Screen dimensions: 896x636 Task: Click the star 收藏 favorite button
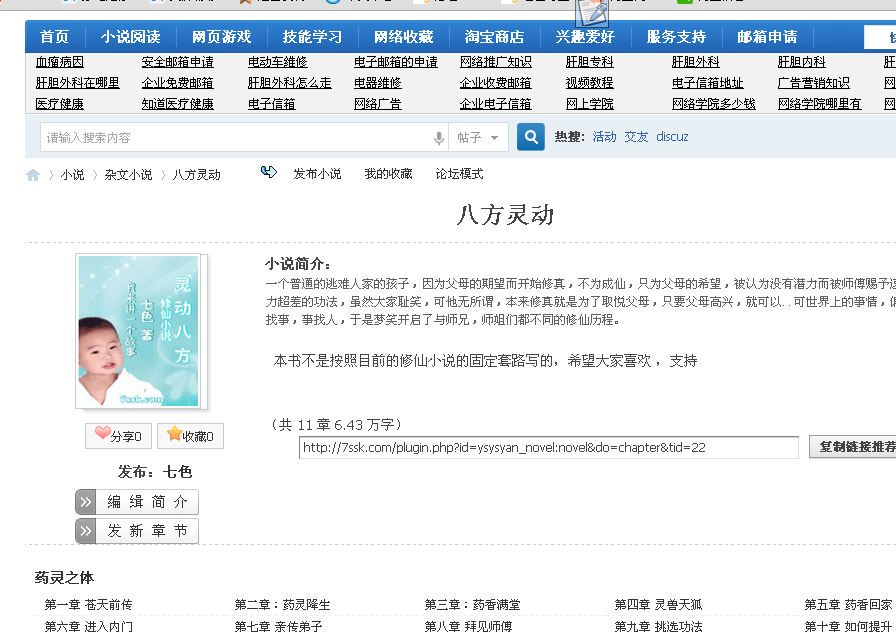coord(189,435)
